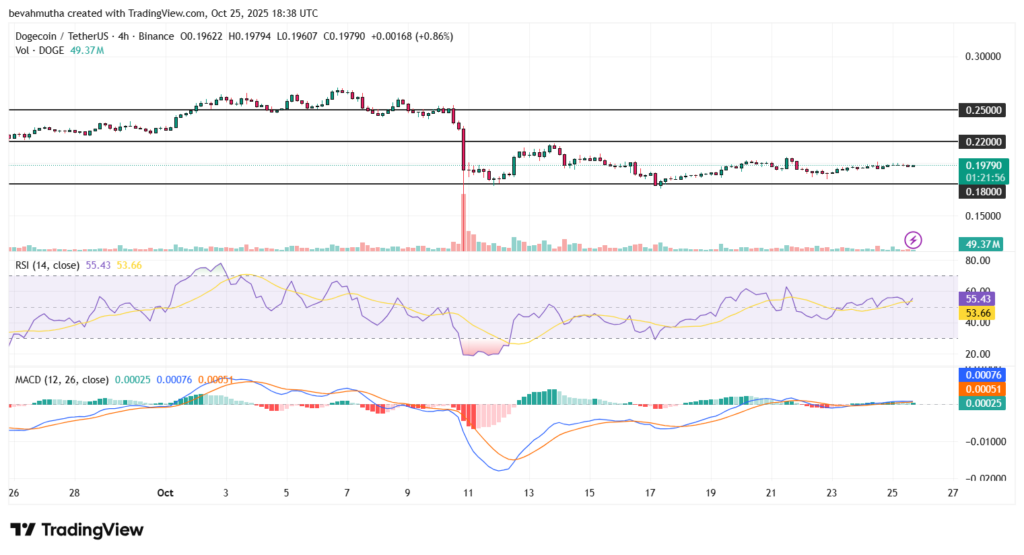This screenshot has width=1024, height=555.
Task: Click the orange 0.00051 signal value tag
Action: pyautogui.click(x=982, y=389)
